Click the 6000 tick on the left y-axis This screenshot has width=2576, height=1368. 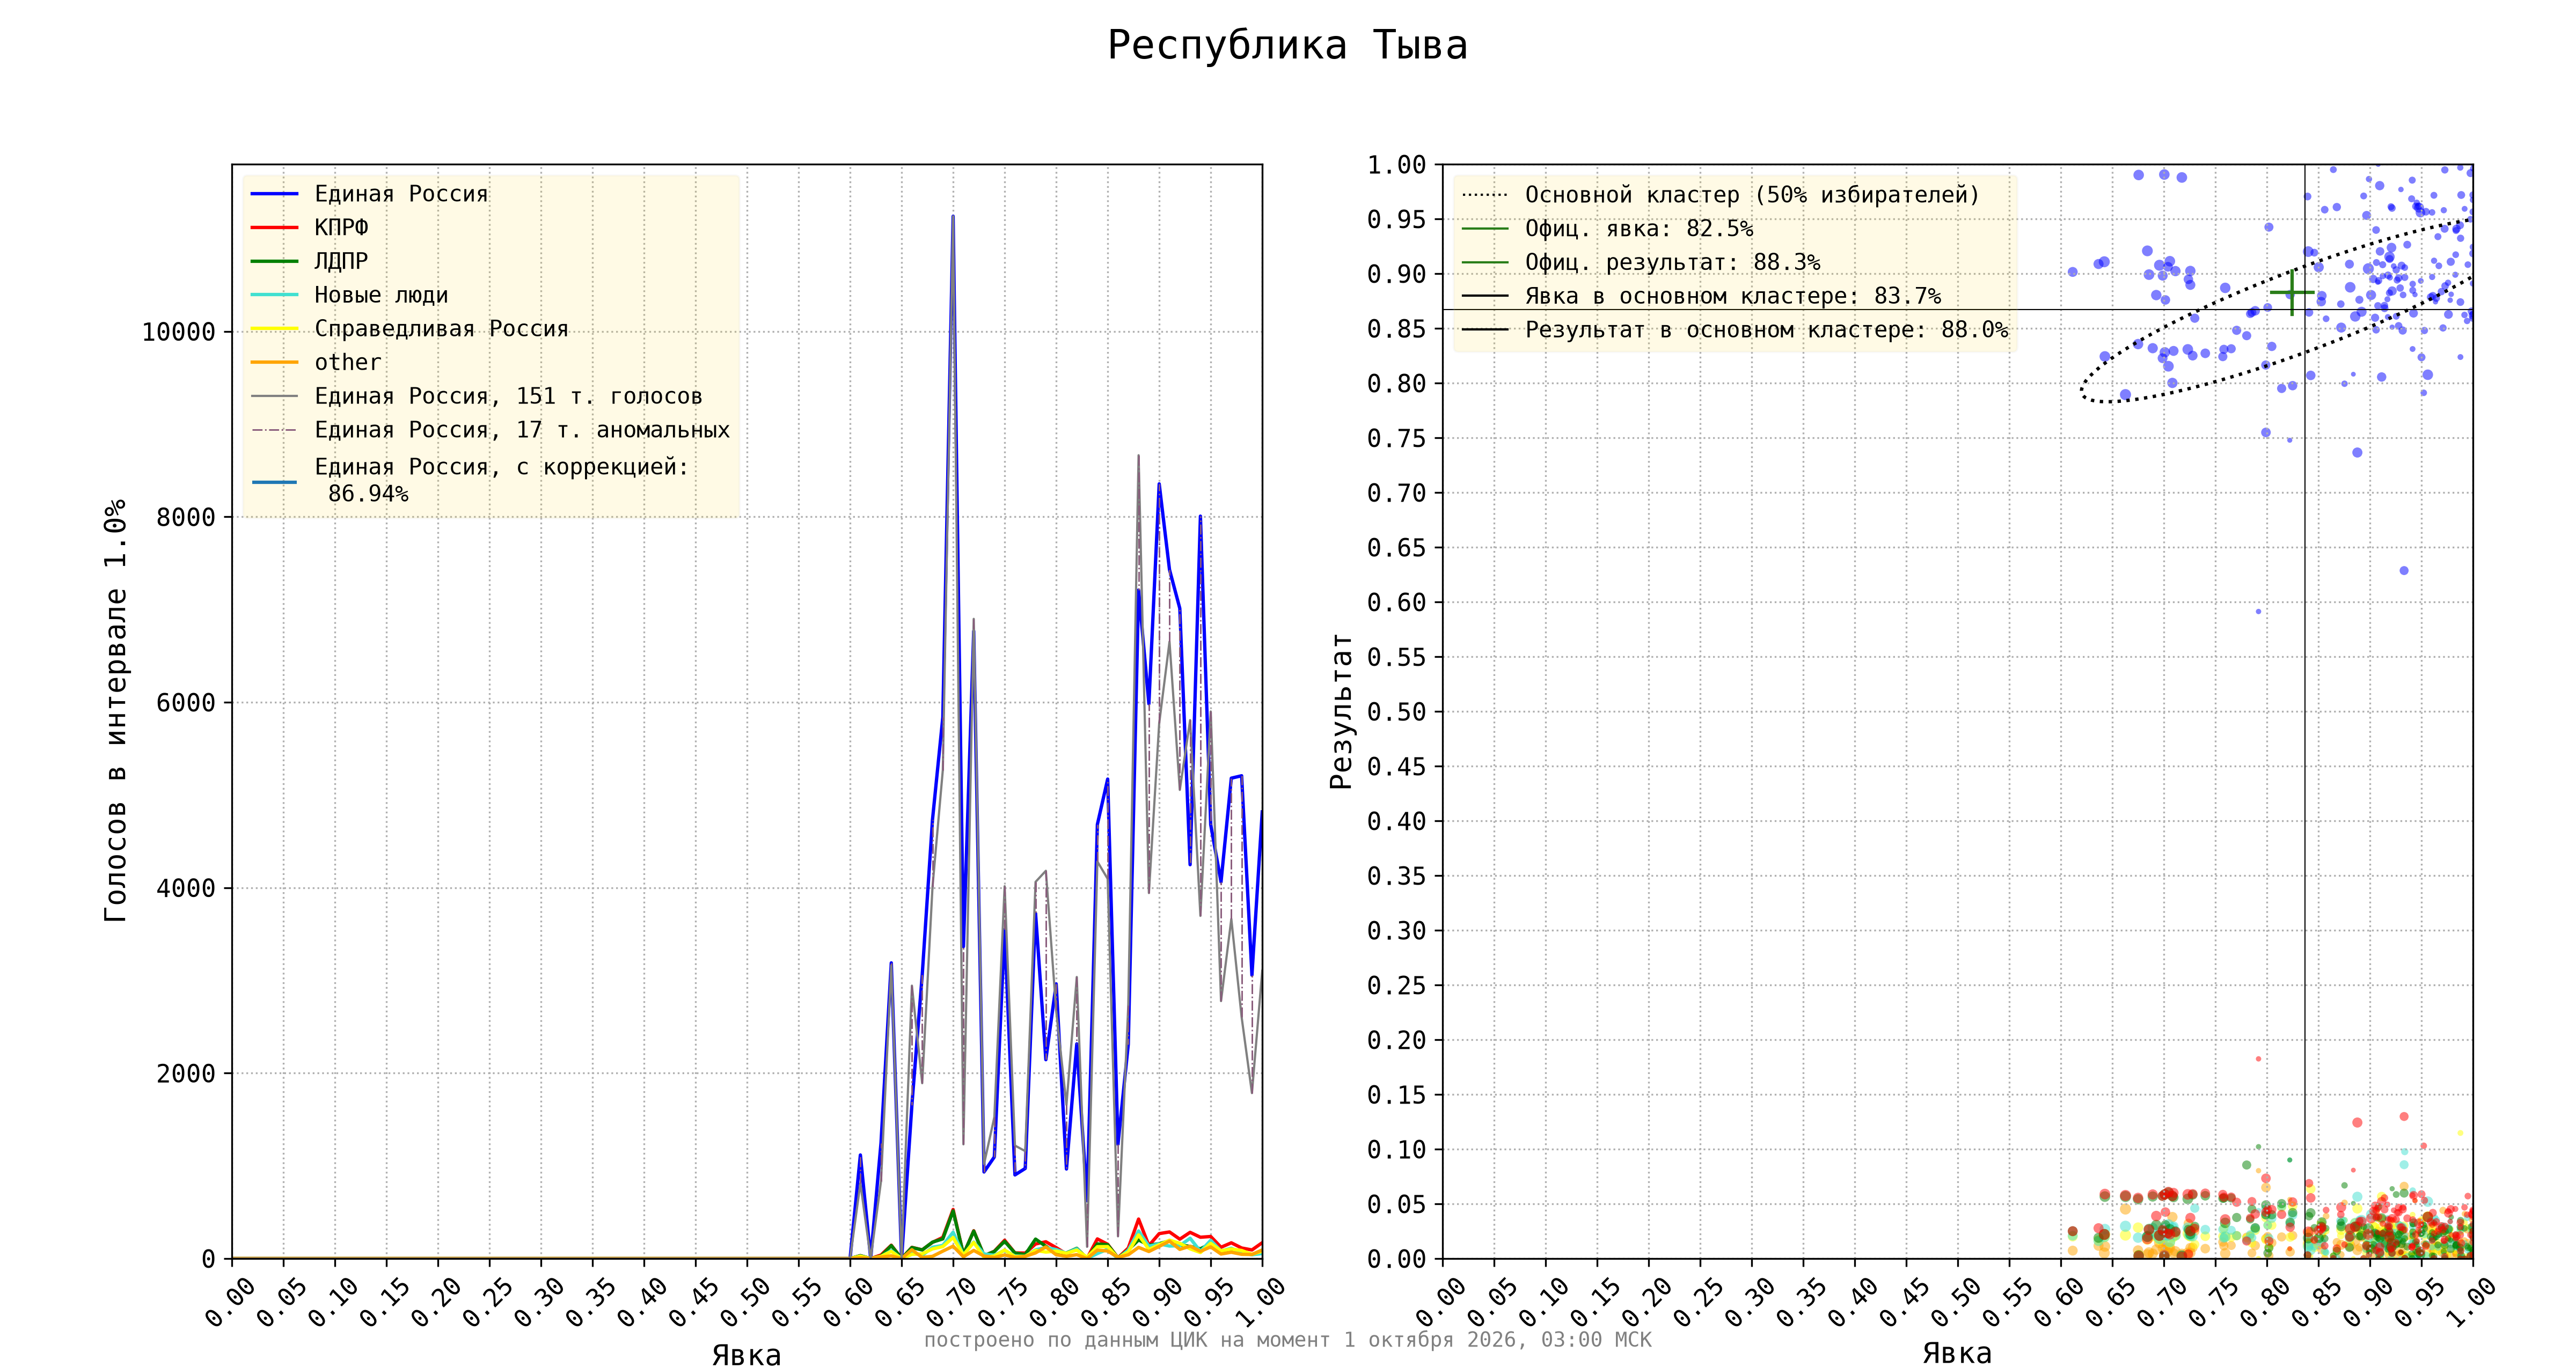click(186, 703)
